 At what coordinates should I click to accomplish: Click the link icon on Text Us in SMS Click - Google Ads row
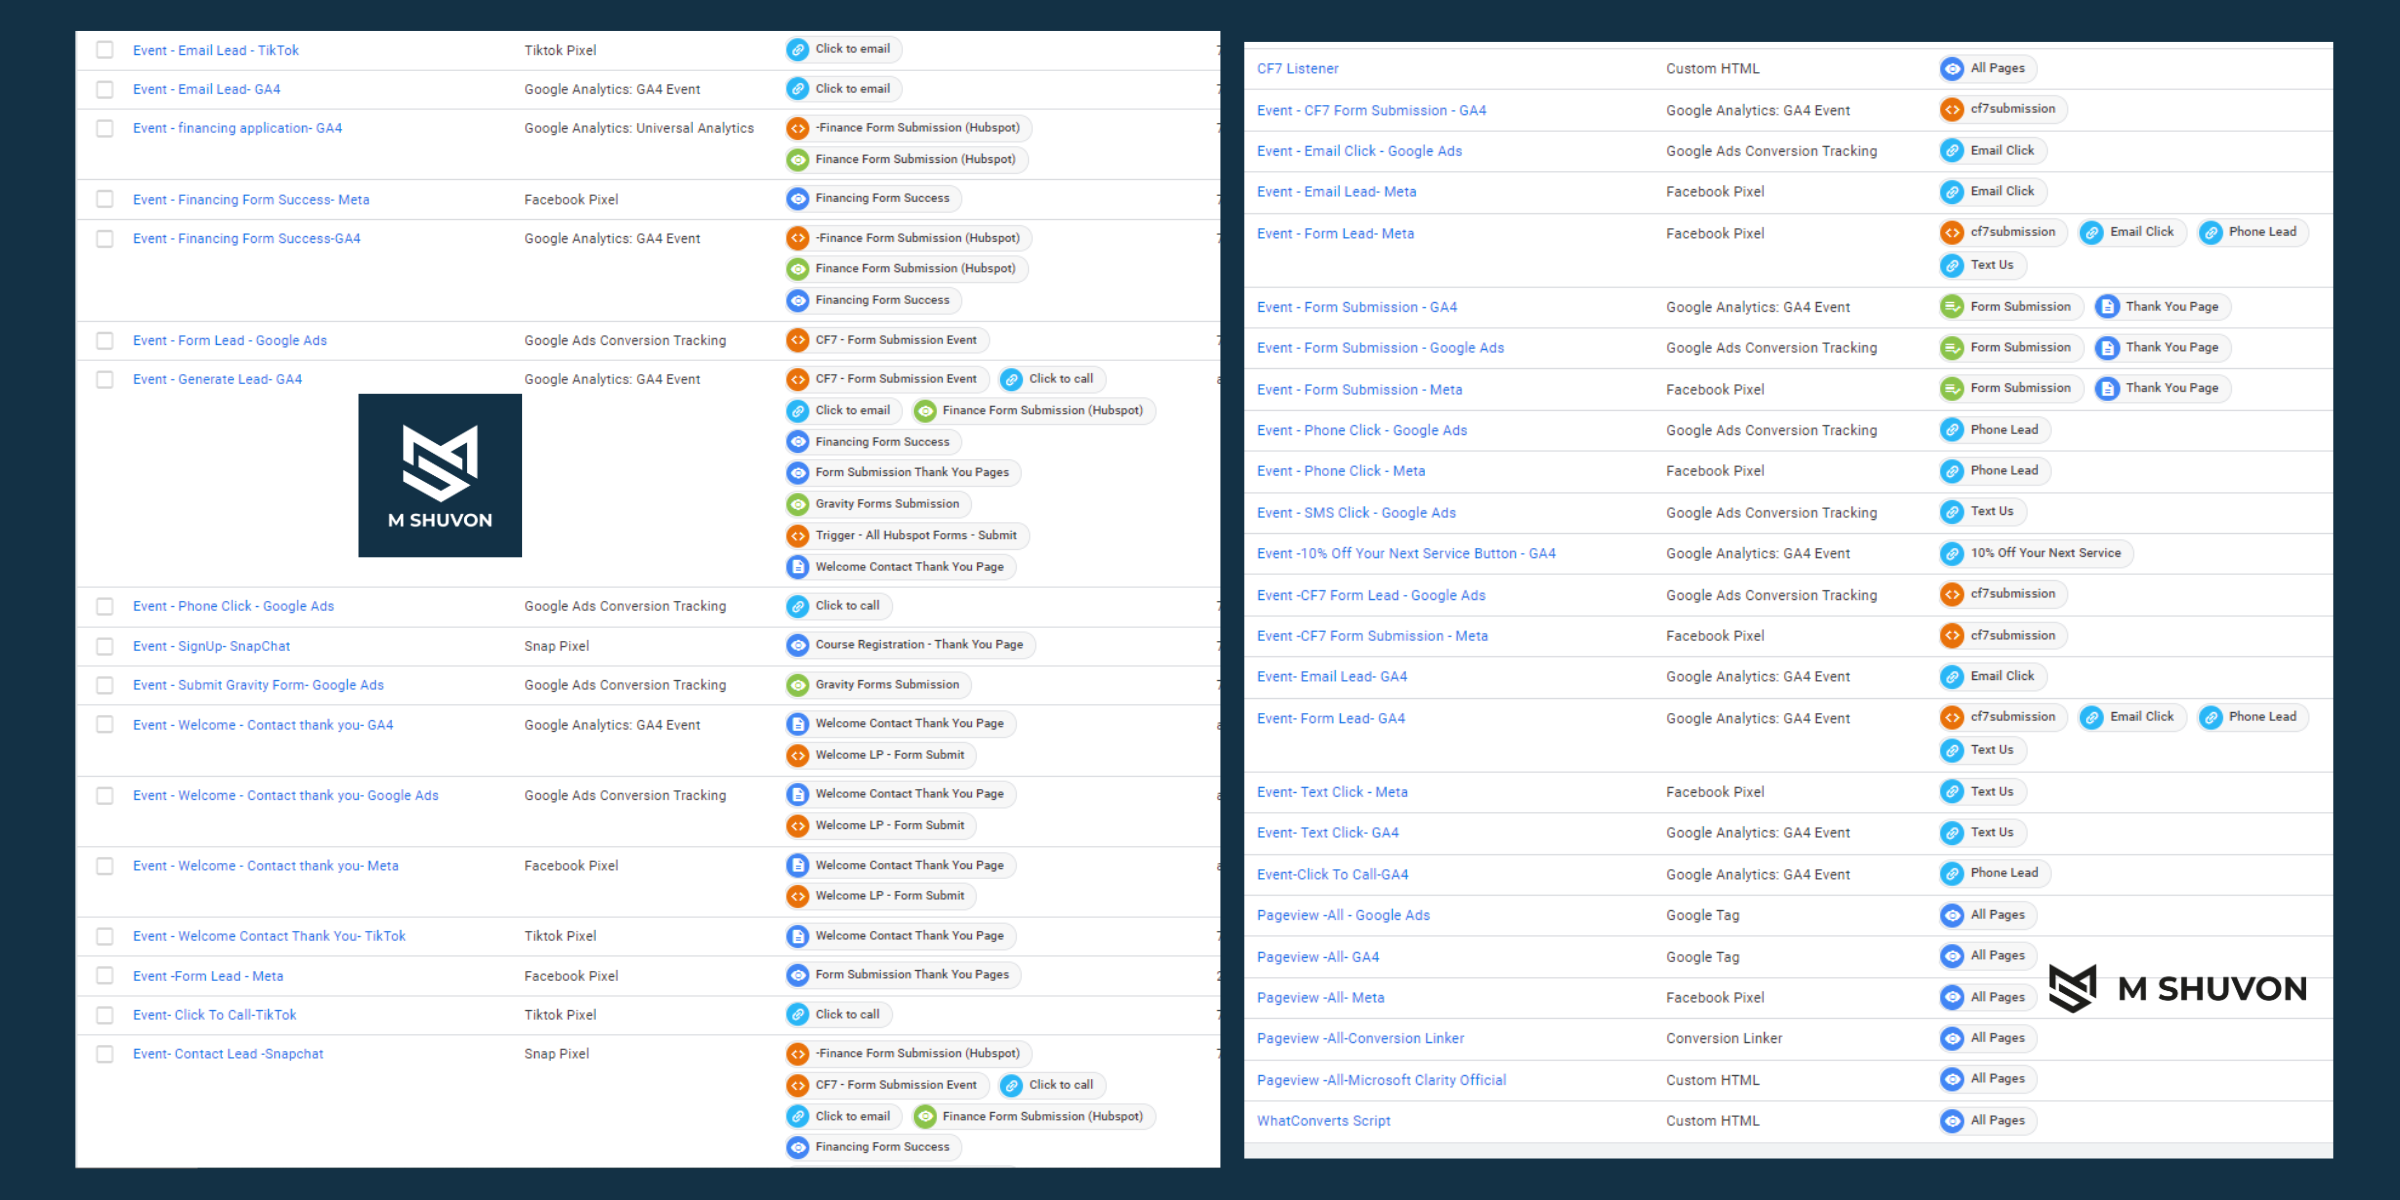1952,512
